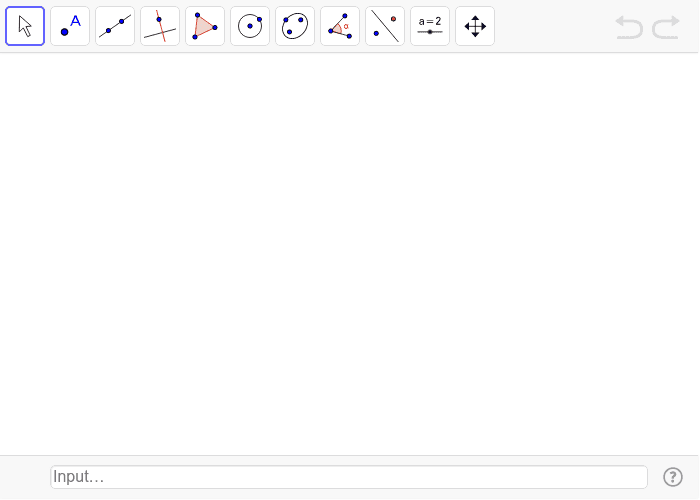Open input help question mark

pyautogui.click(x=673, y=477)
